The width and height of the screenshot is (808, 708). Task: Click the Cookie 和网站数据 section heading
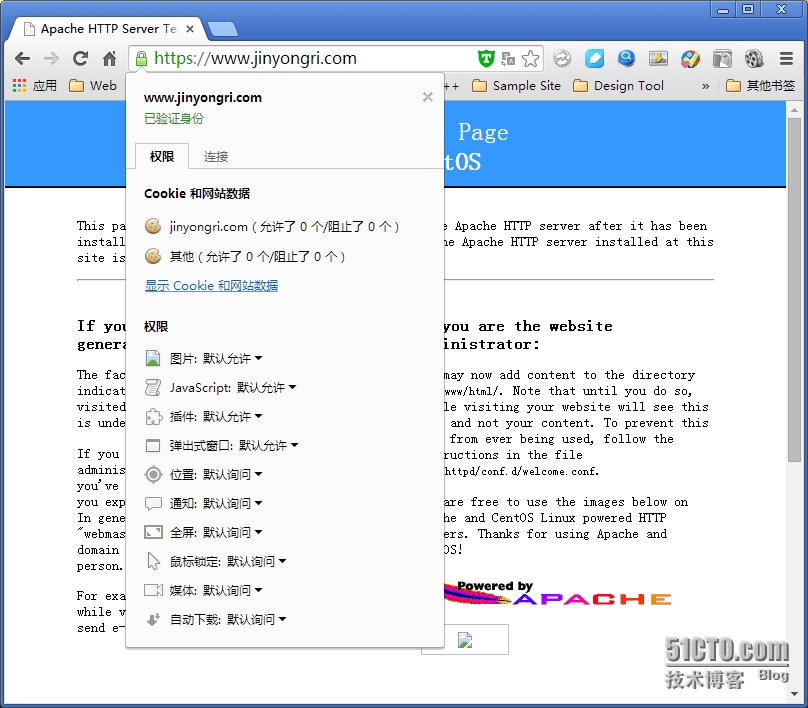(197, 194)
